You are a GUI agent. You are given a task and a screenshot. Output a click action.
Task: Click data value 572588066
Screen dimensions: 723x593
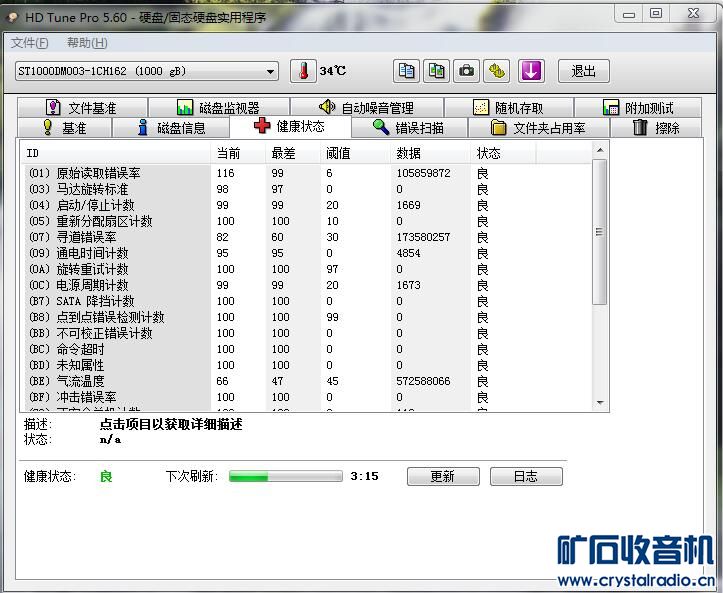(x=423, y=381)
